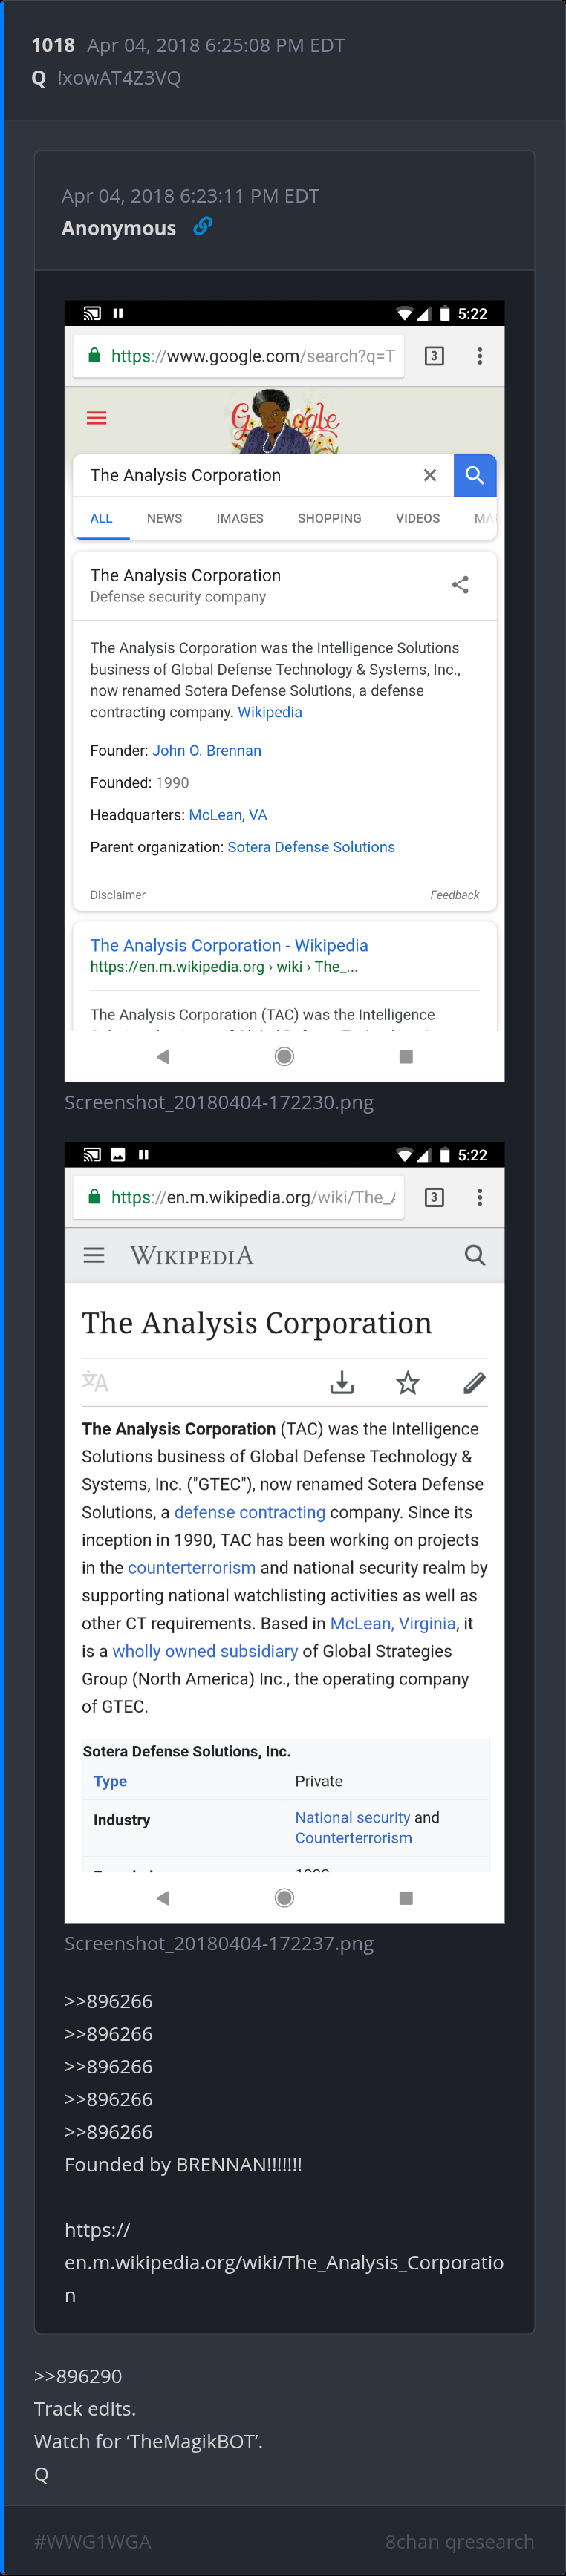Click the Wikipedia download page icon
Screen dimensions: 566x2576
pos(342,1382)
